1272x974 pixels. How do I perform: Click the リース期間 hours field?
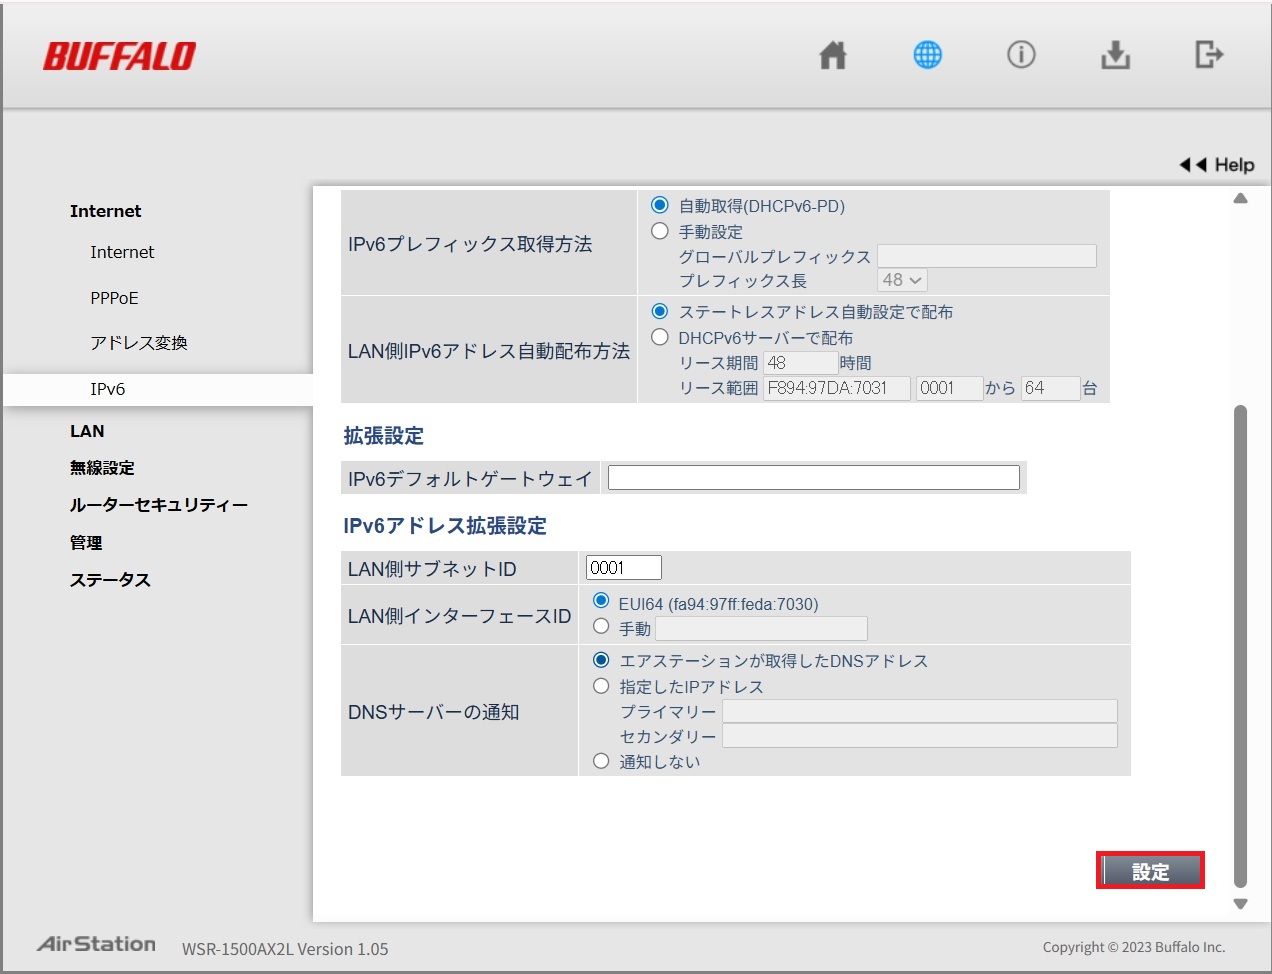(801, 362)
